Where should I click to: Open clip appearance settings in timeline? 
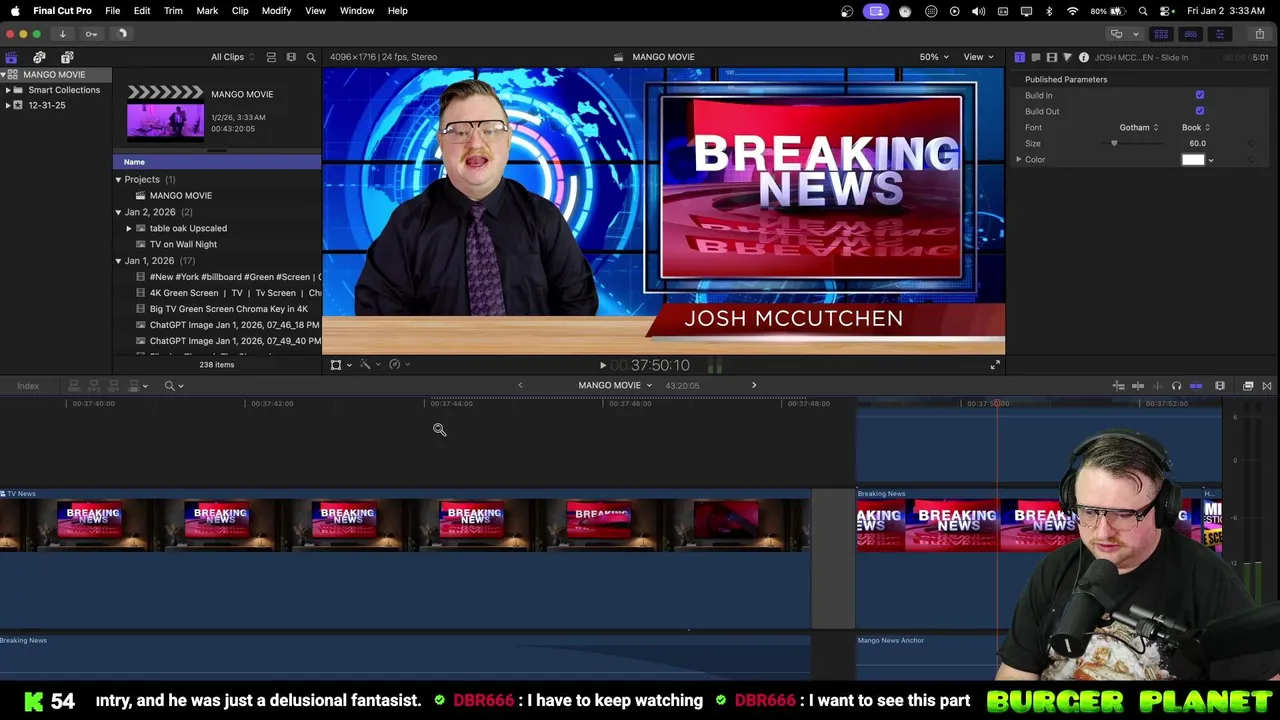tap(1220, 386)
